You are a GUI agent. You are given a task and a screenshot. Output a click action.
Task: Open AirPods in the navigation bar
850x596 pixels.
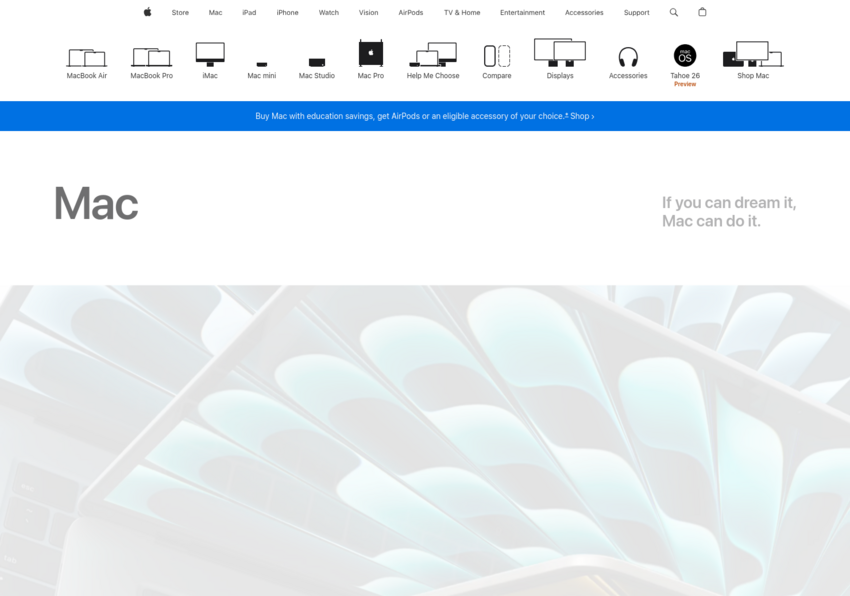411,12
